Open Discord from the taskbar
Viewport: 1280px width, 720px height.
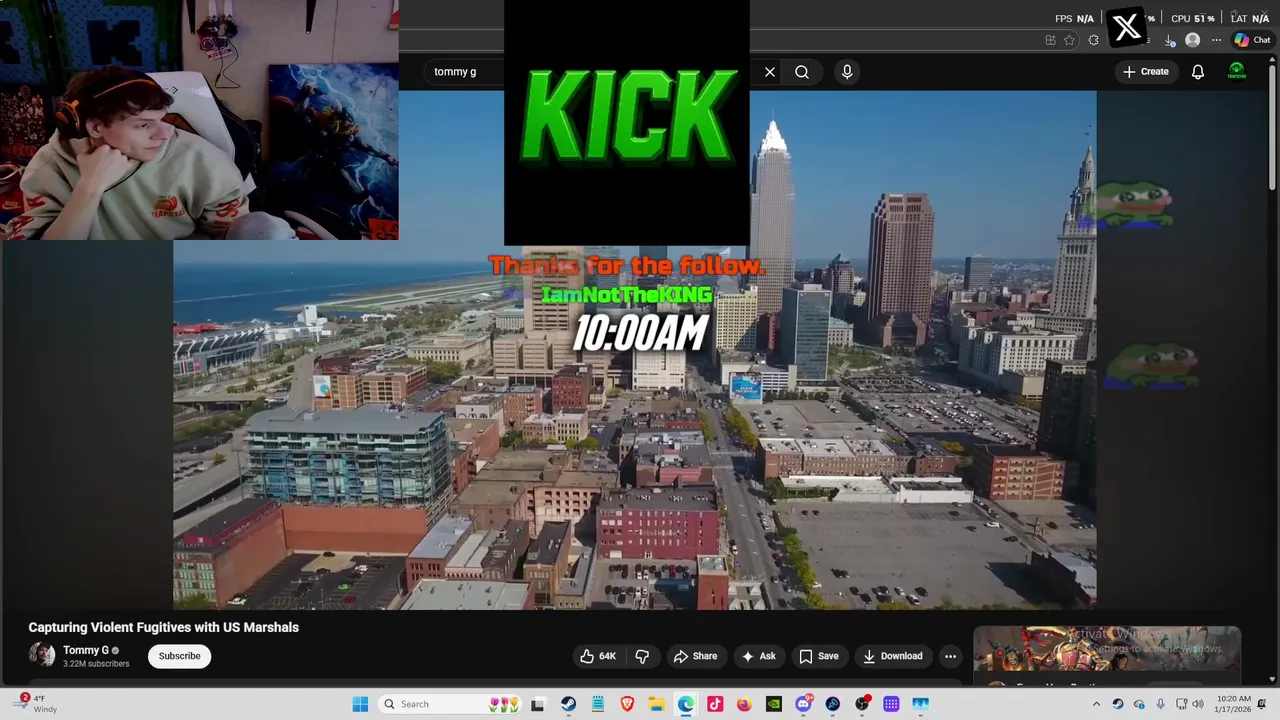(x=803, y=704)
